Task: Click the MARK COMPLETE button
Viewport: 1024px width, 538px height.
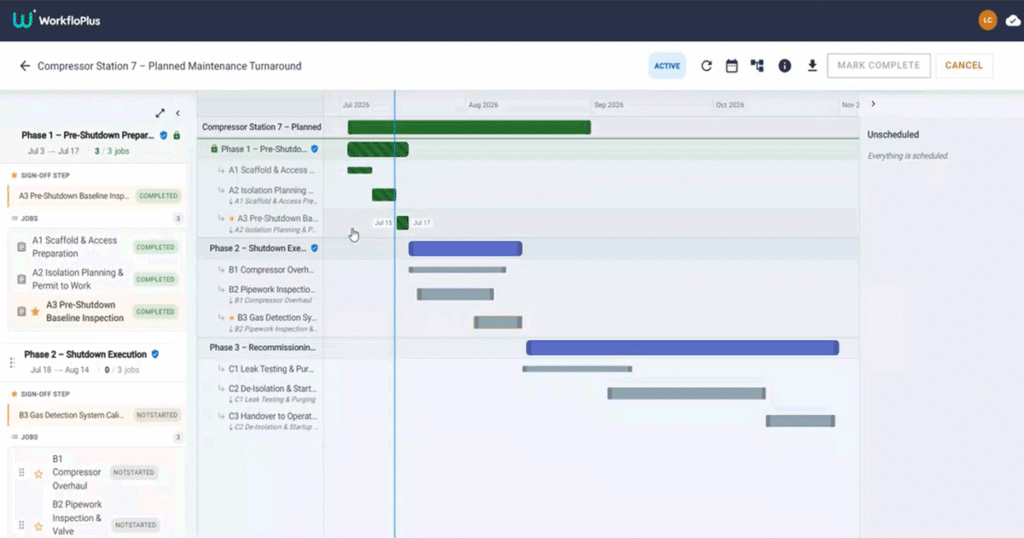Action: click(x=878, y=65)
